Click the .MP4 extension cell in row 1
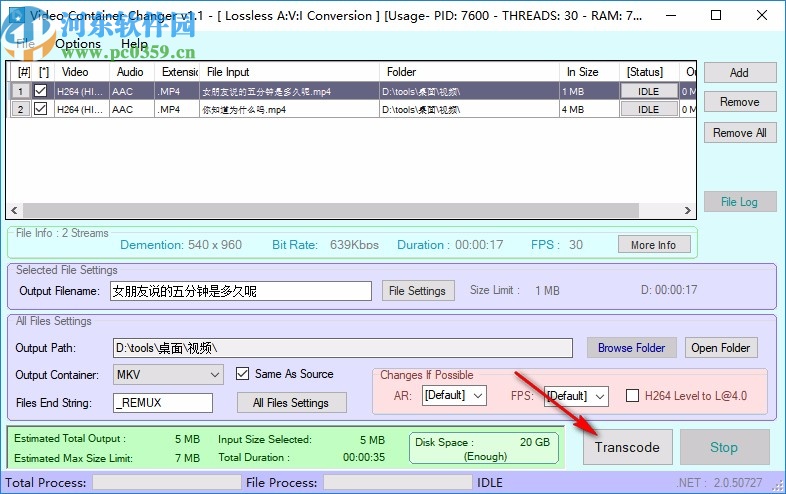Screen dimensions: 786x494 click(177, 91)
